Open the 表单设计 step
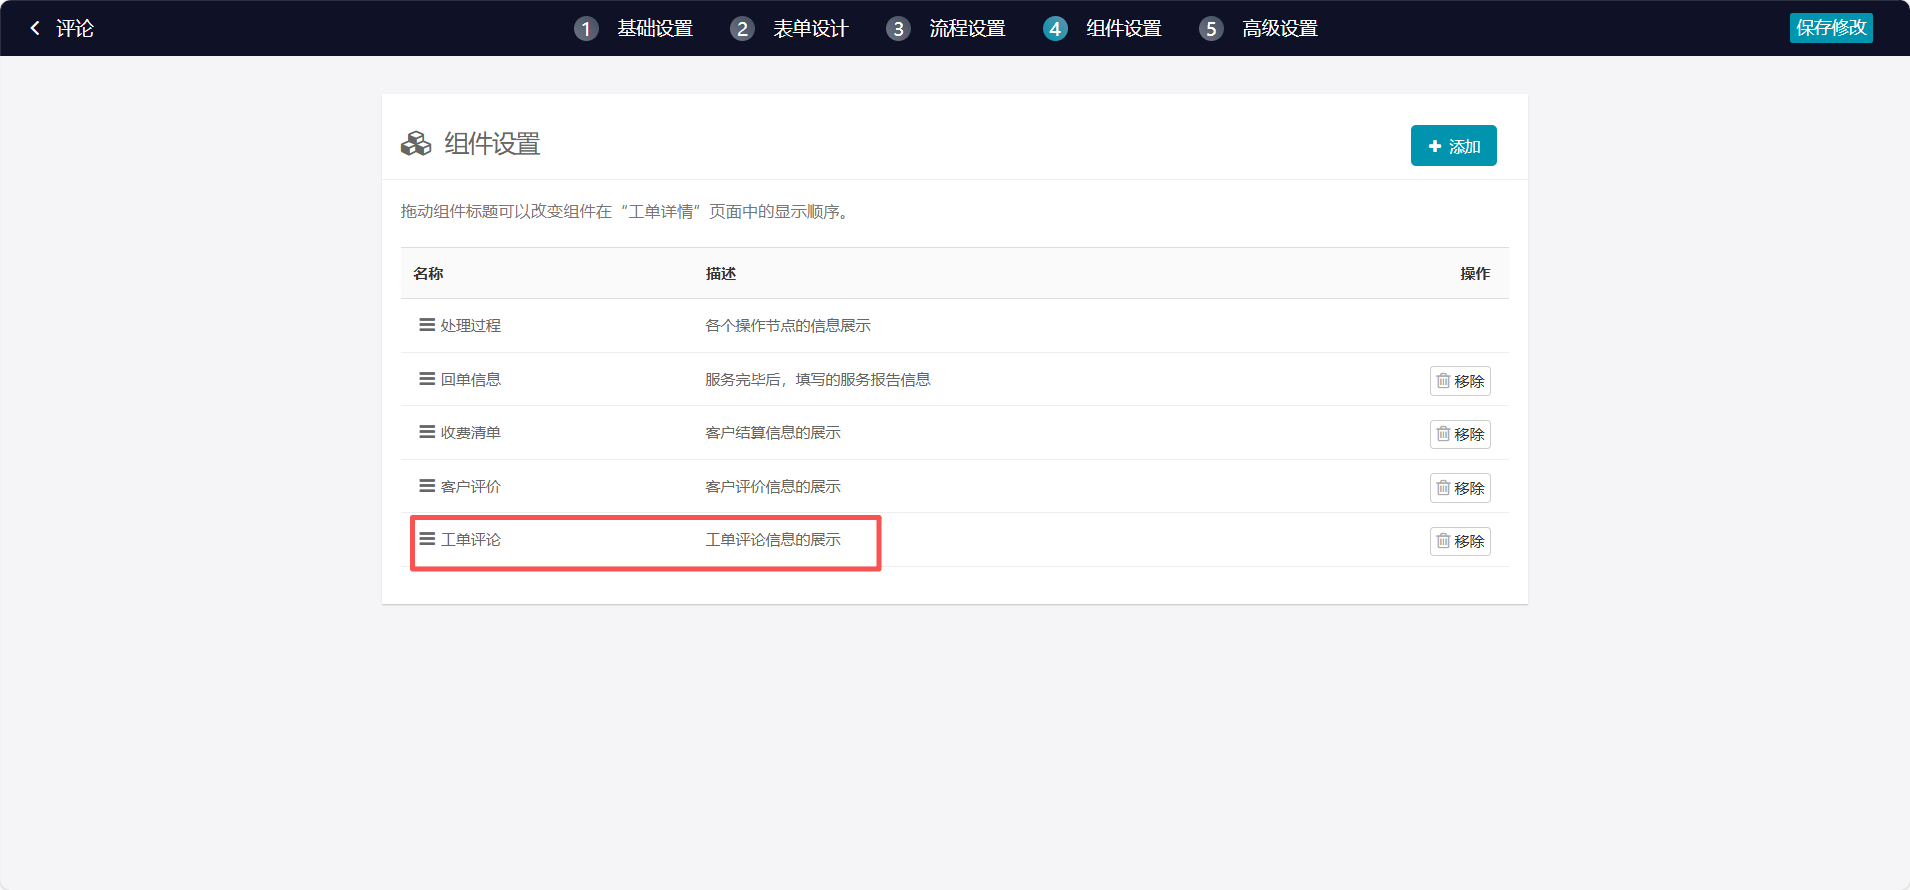1910x890 pixels. pos(810,29)
